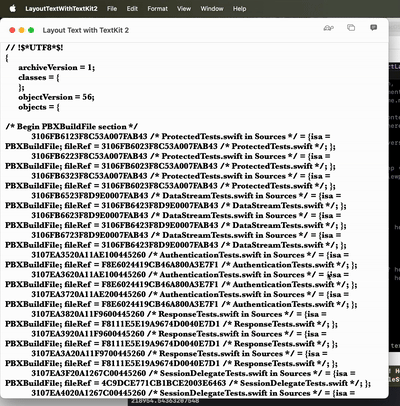Open the LayoutTextWithTextKit2 application menu

[61, 9]
